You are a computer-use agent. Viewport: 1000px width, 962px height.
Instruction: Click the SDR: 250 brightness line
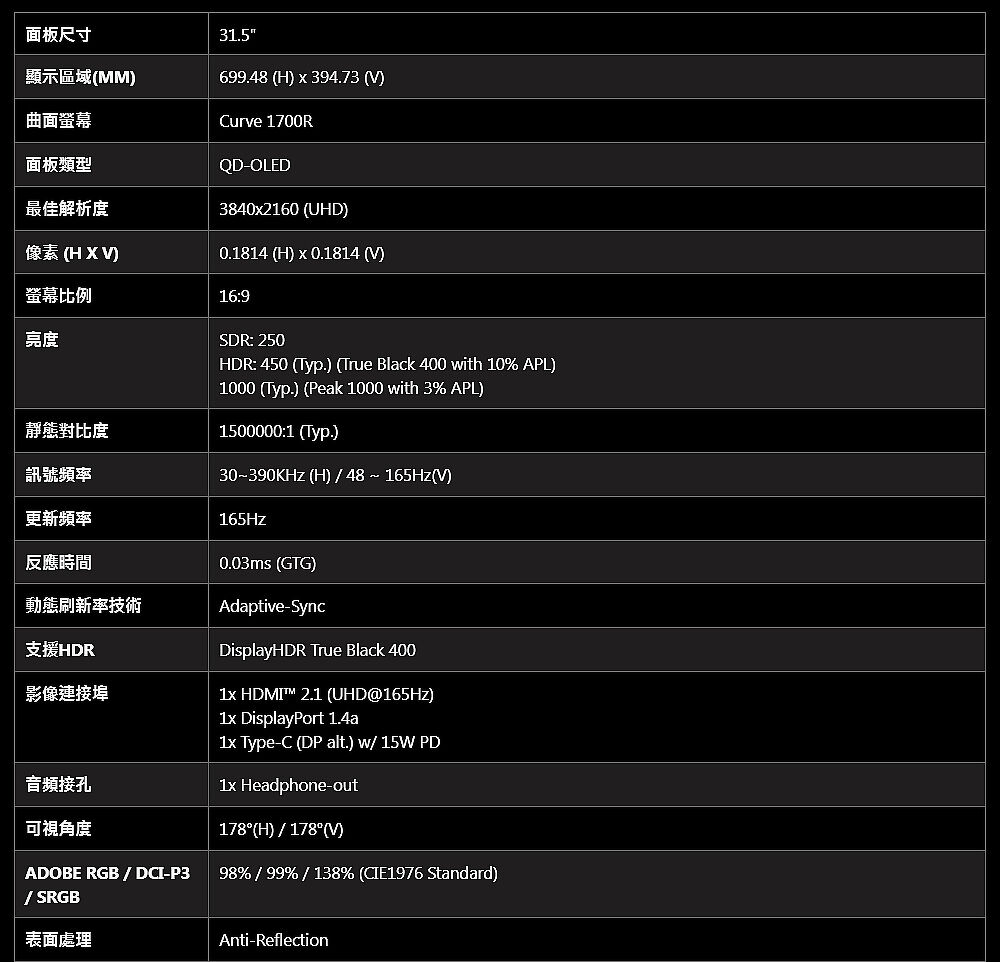coord(252,340)
